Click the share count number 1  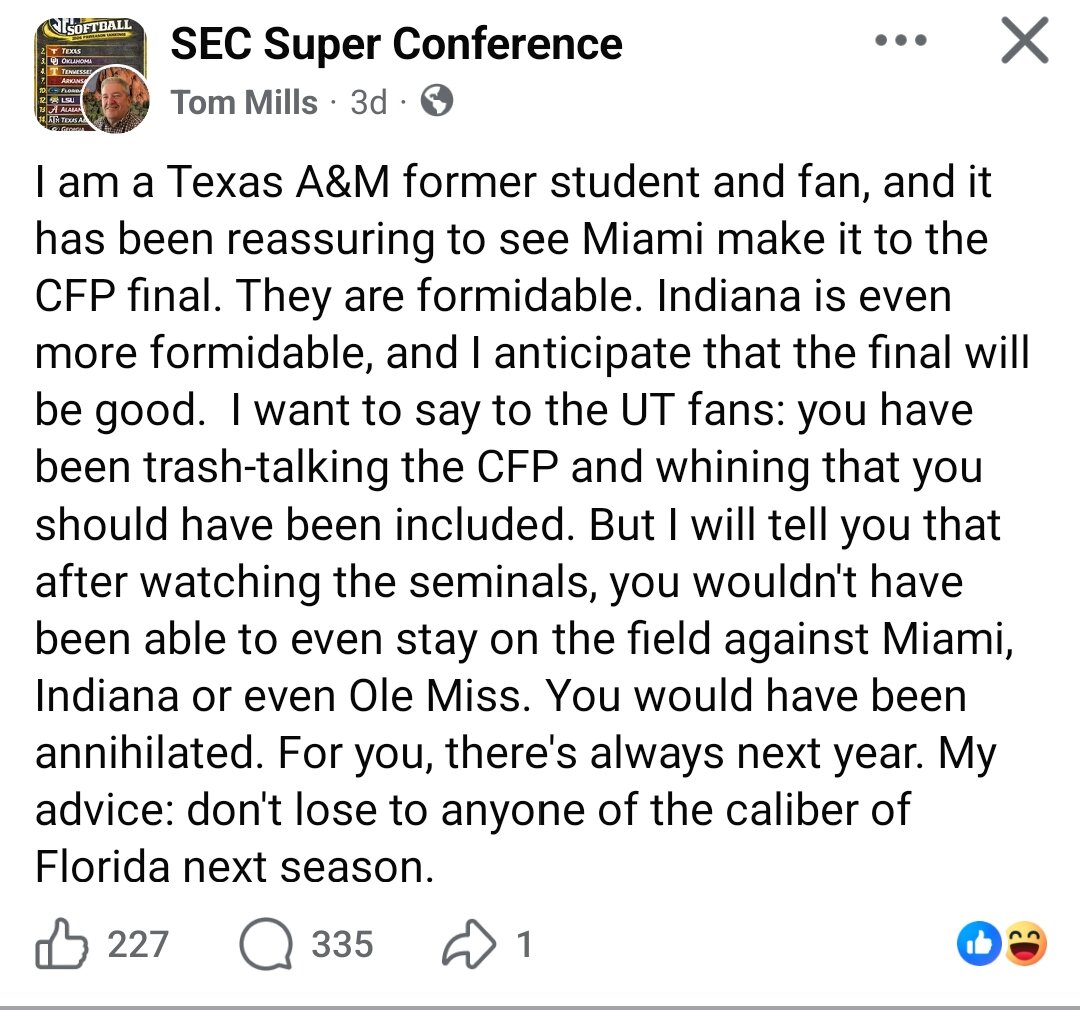pyautogui.click(x=522, y=945)
